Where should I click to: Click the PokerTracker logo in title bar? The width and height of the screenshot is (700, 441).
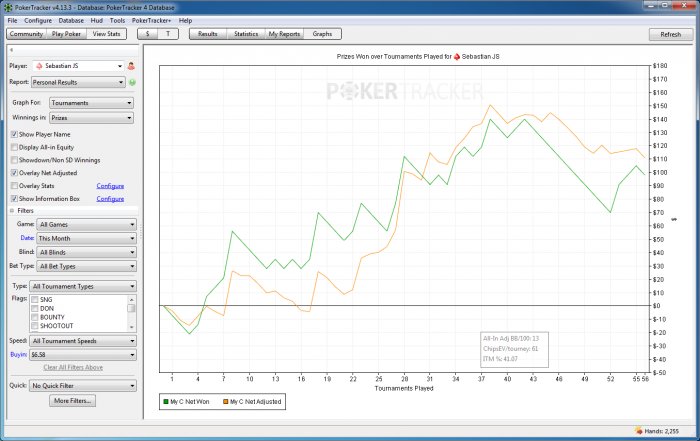[9, 6]
